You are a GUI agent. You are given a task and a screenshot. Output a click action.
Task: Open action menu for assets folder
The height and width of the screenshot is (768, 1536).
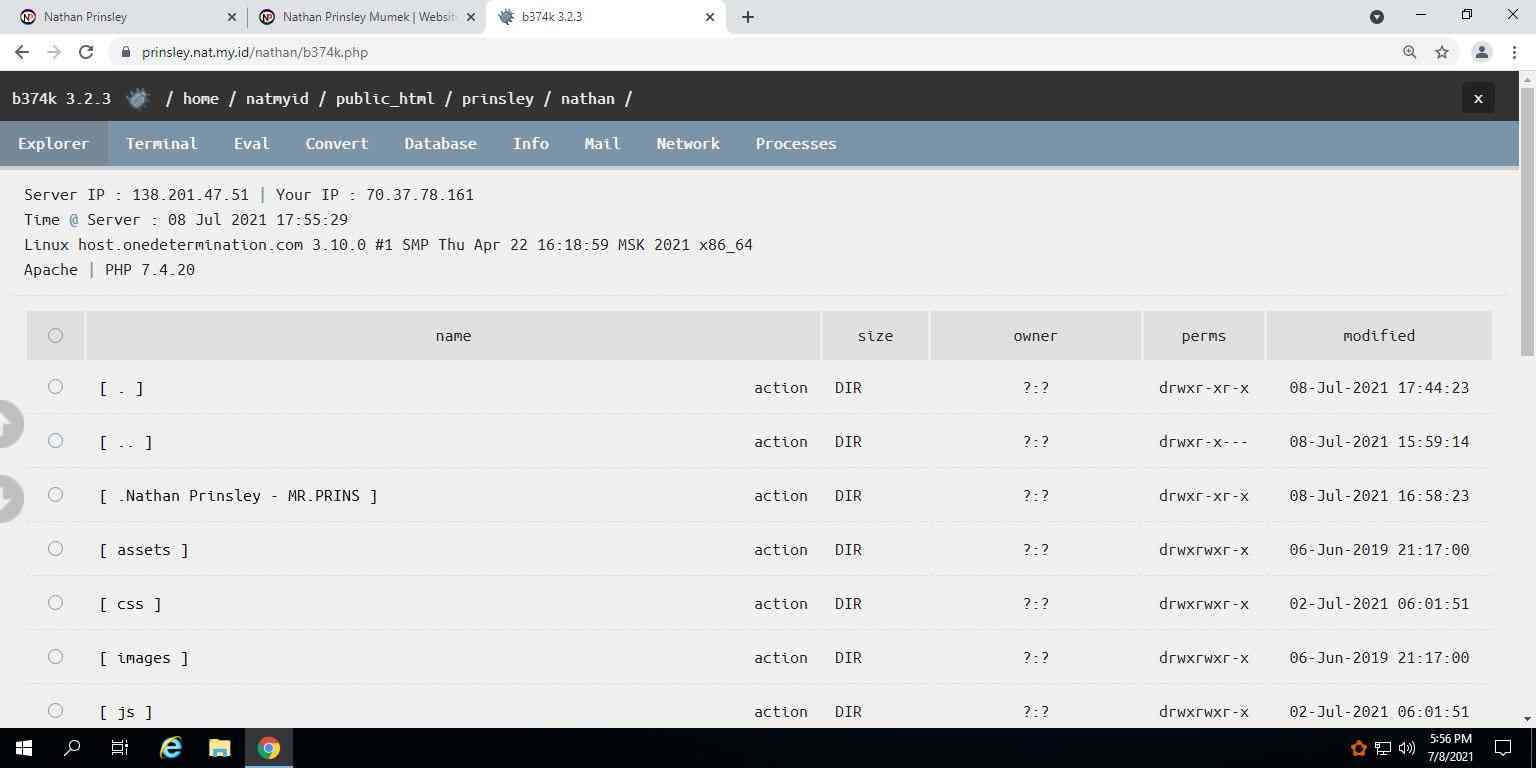pyautogui.click(x=781, y=549)
